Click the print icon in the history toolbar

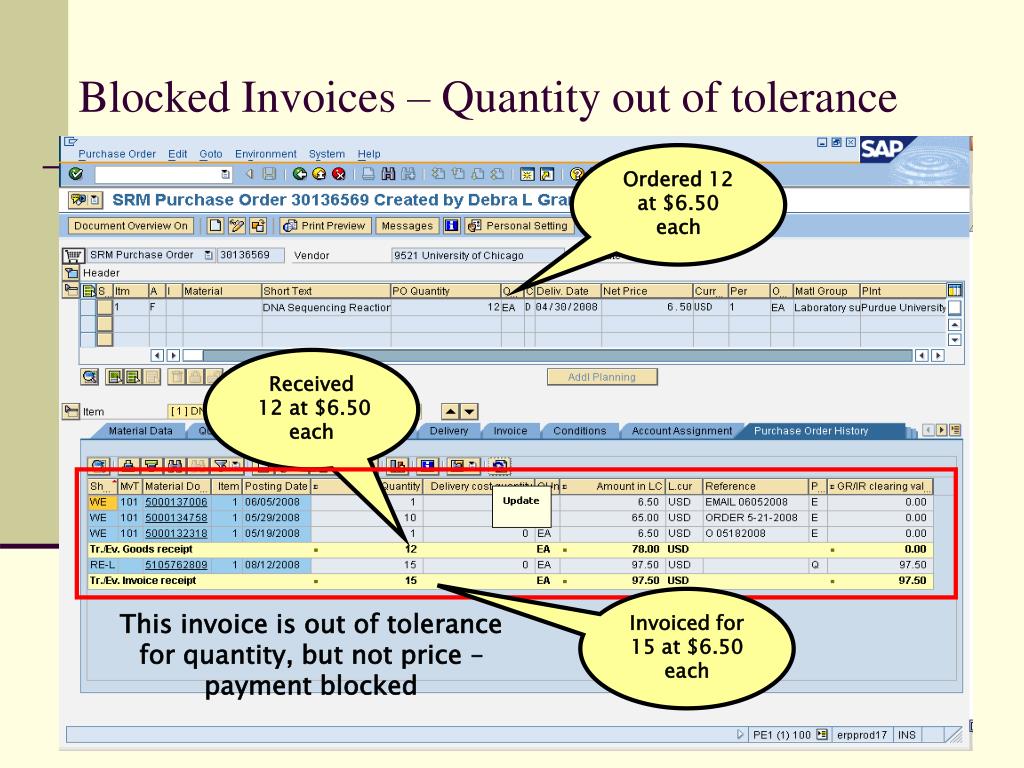click(129, 466)
